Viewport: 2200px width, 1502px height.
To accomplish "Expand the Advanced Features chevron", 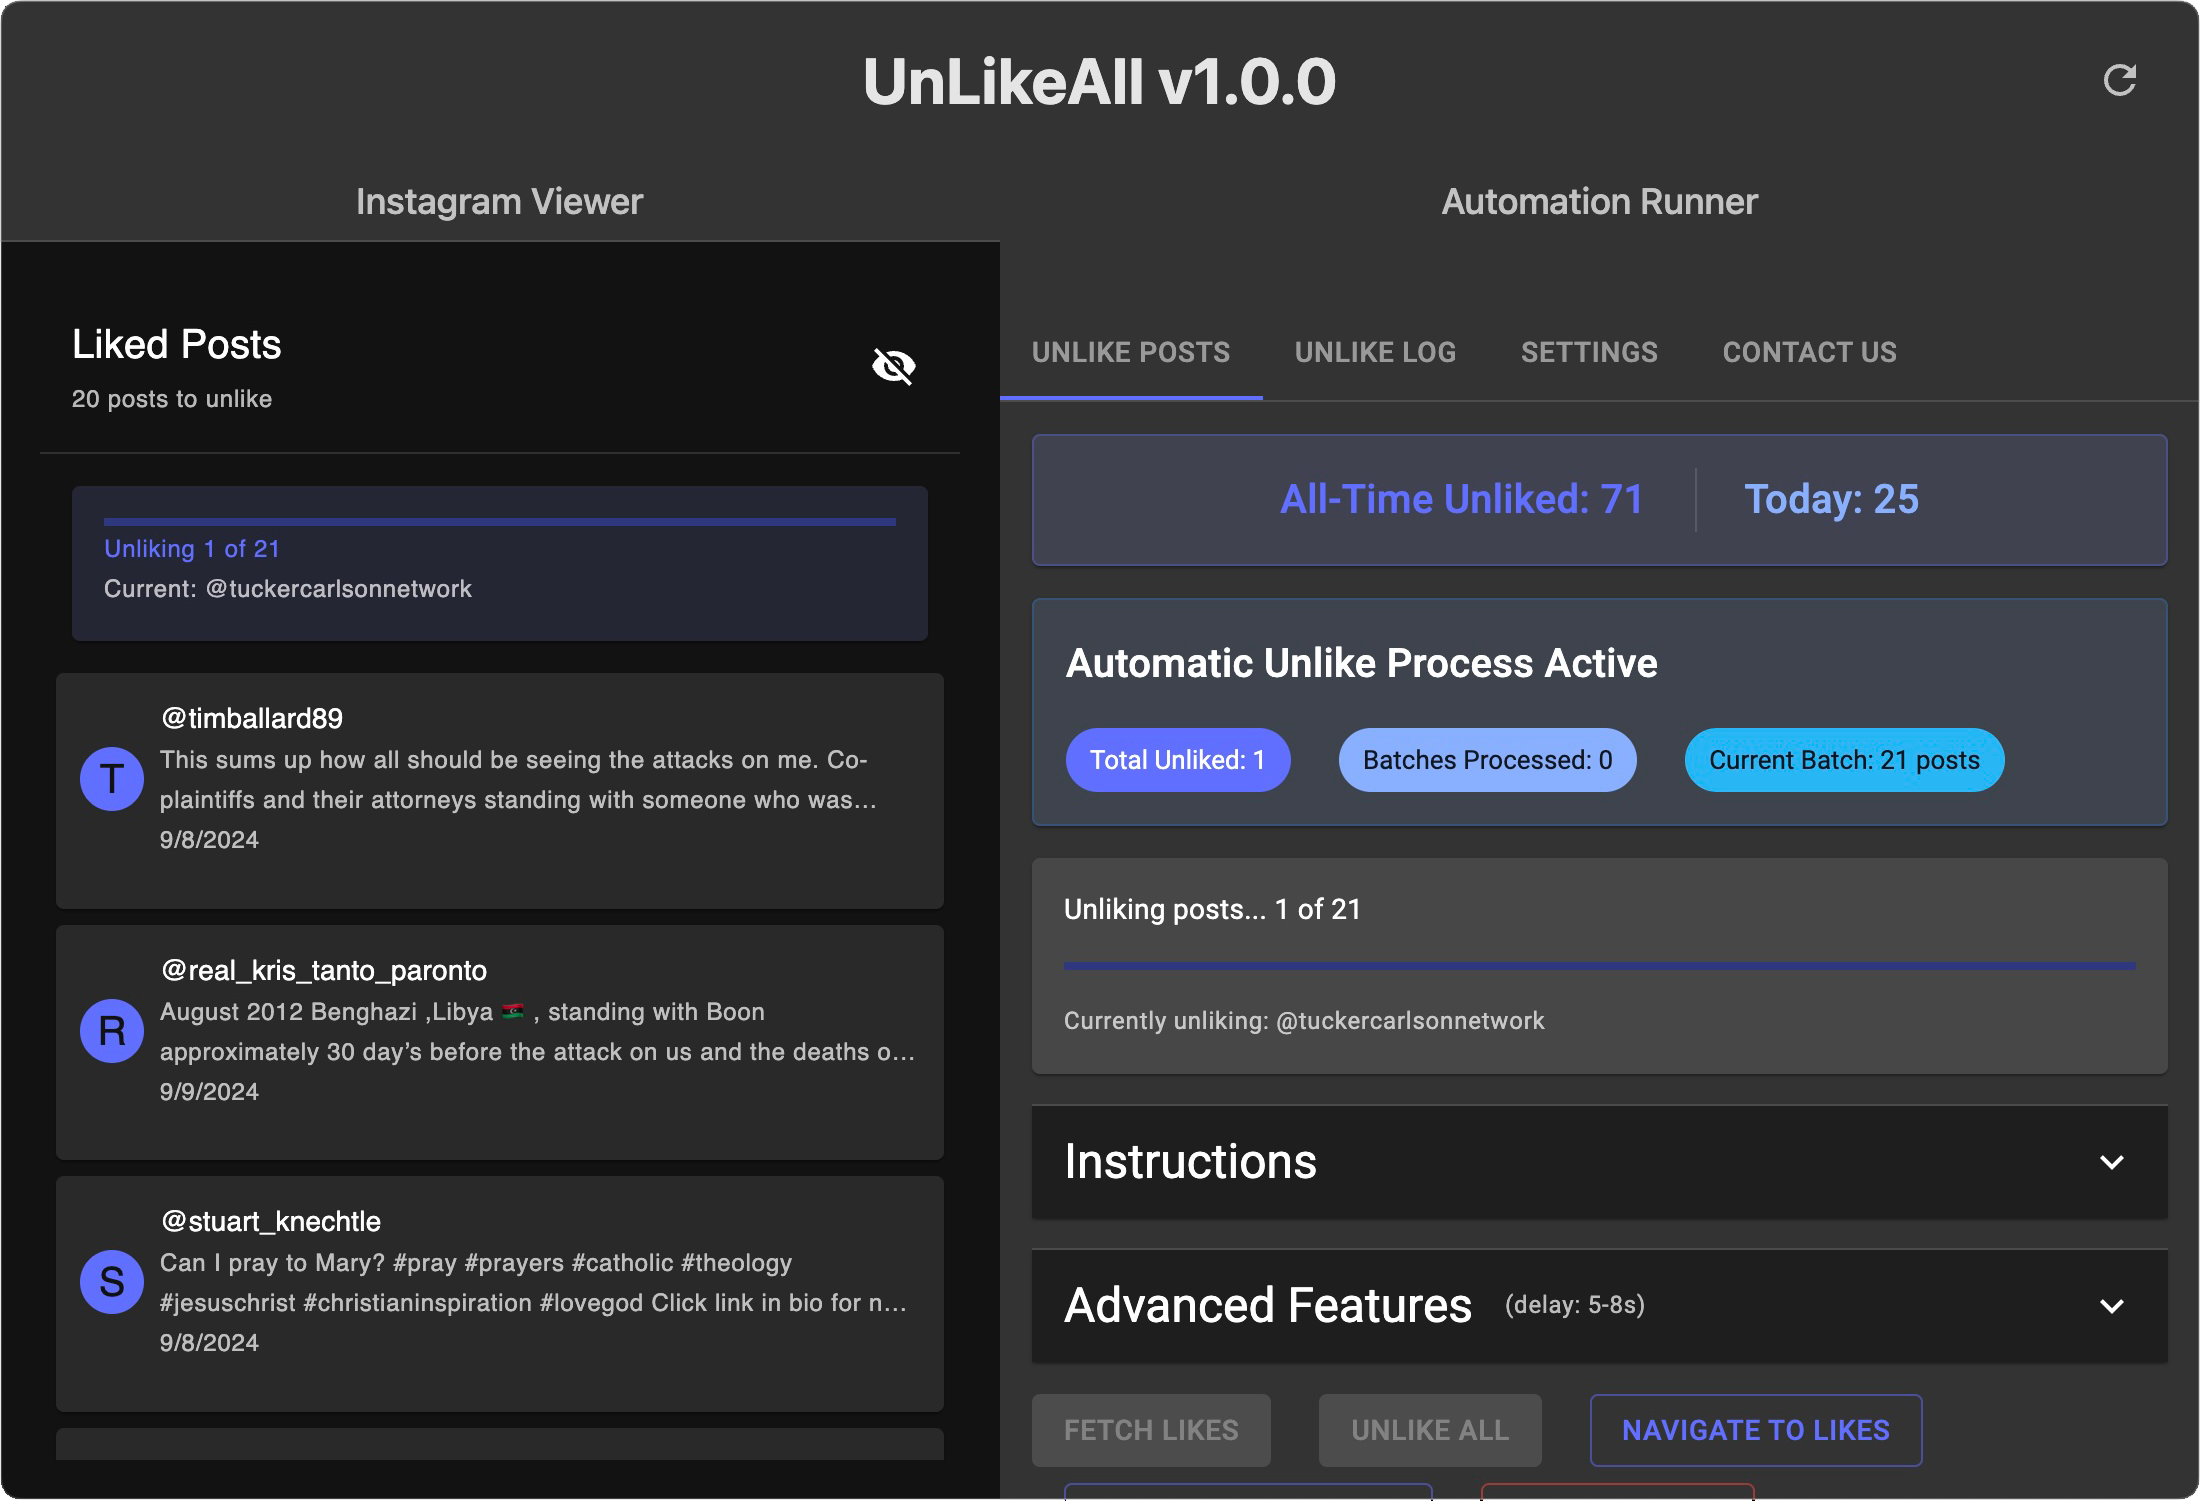I will pyautogui.click(x=2111, y=1306).
